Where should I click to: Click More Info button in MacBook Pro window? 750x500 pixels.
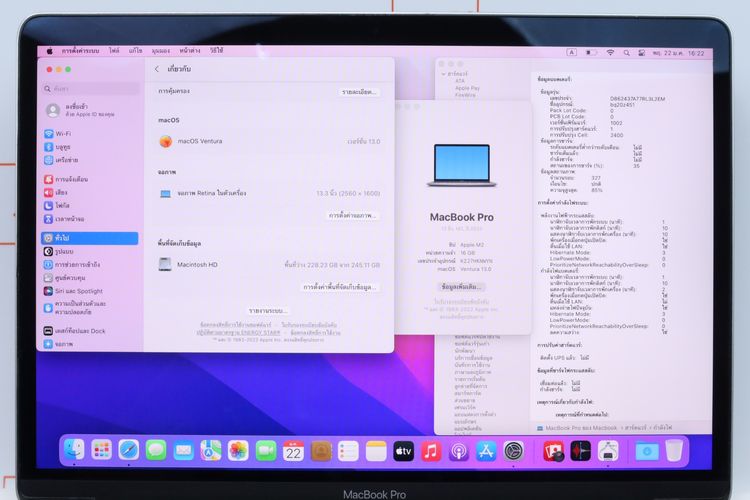click(x=461, y=287)
